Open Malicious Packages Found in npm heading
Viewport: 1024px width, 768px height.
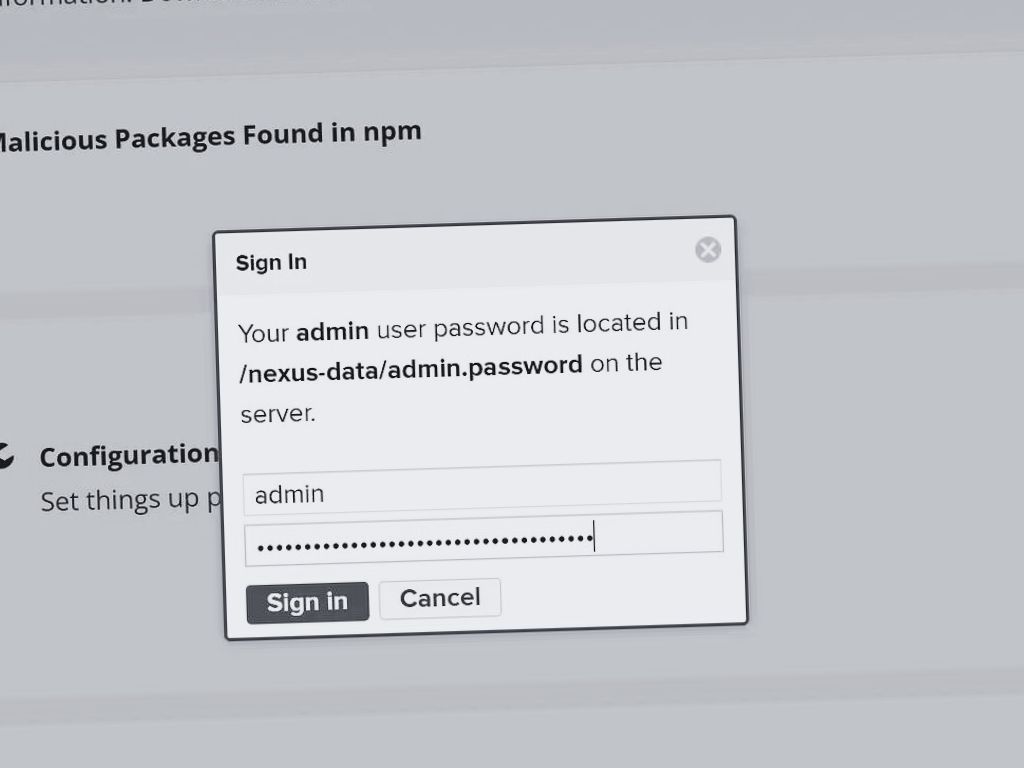[x=208, y=136]
